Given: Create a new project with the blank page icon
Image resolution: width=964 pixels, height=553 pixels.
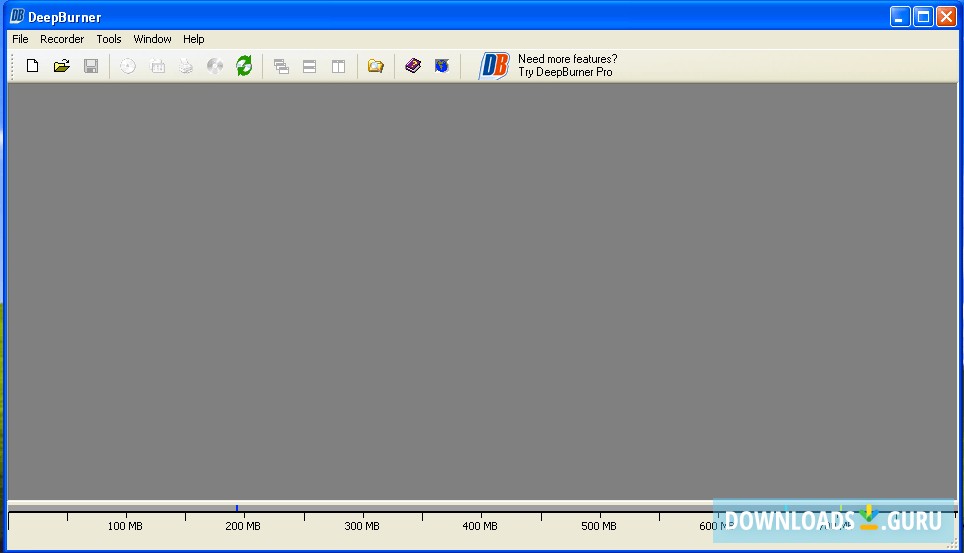Looking at the screenshot, I should click(x=33, y=66).
